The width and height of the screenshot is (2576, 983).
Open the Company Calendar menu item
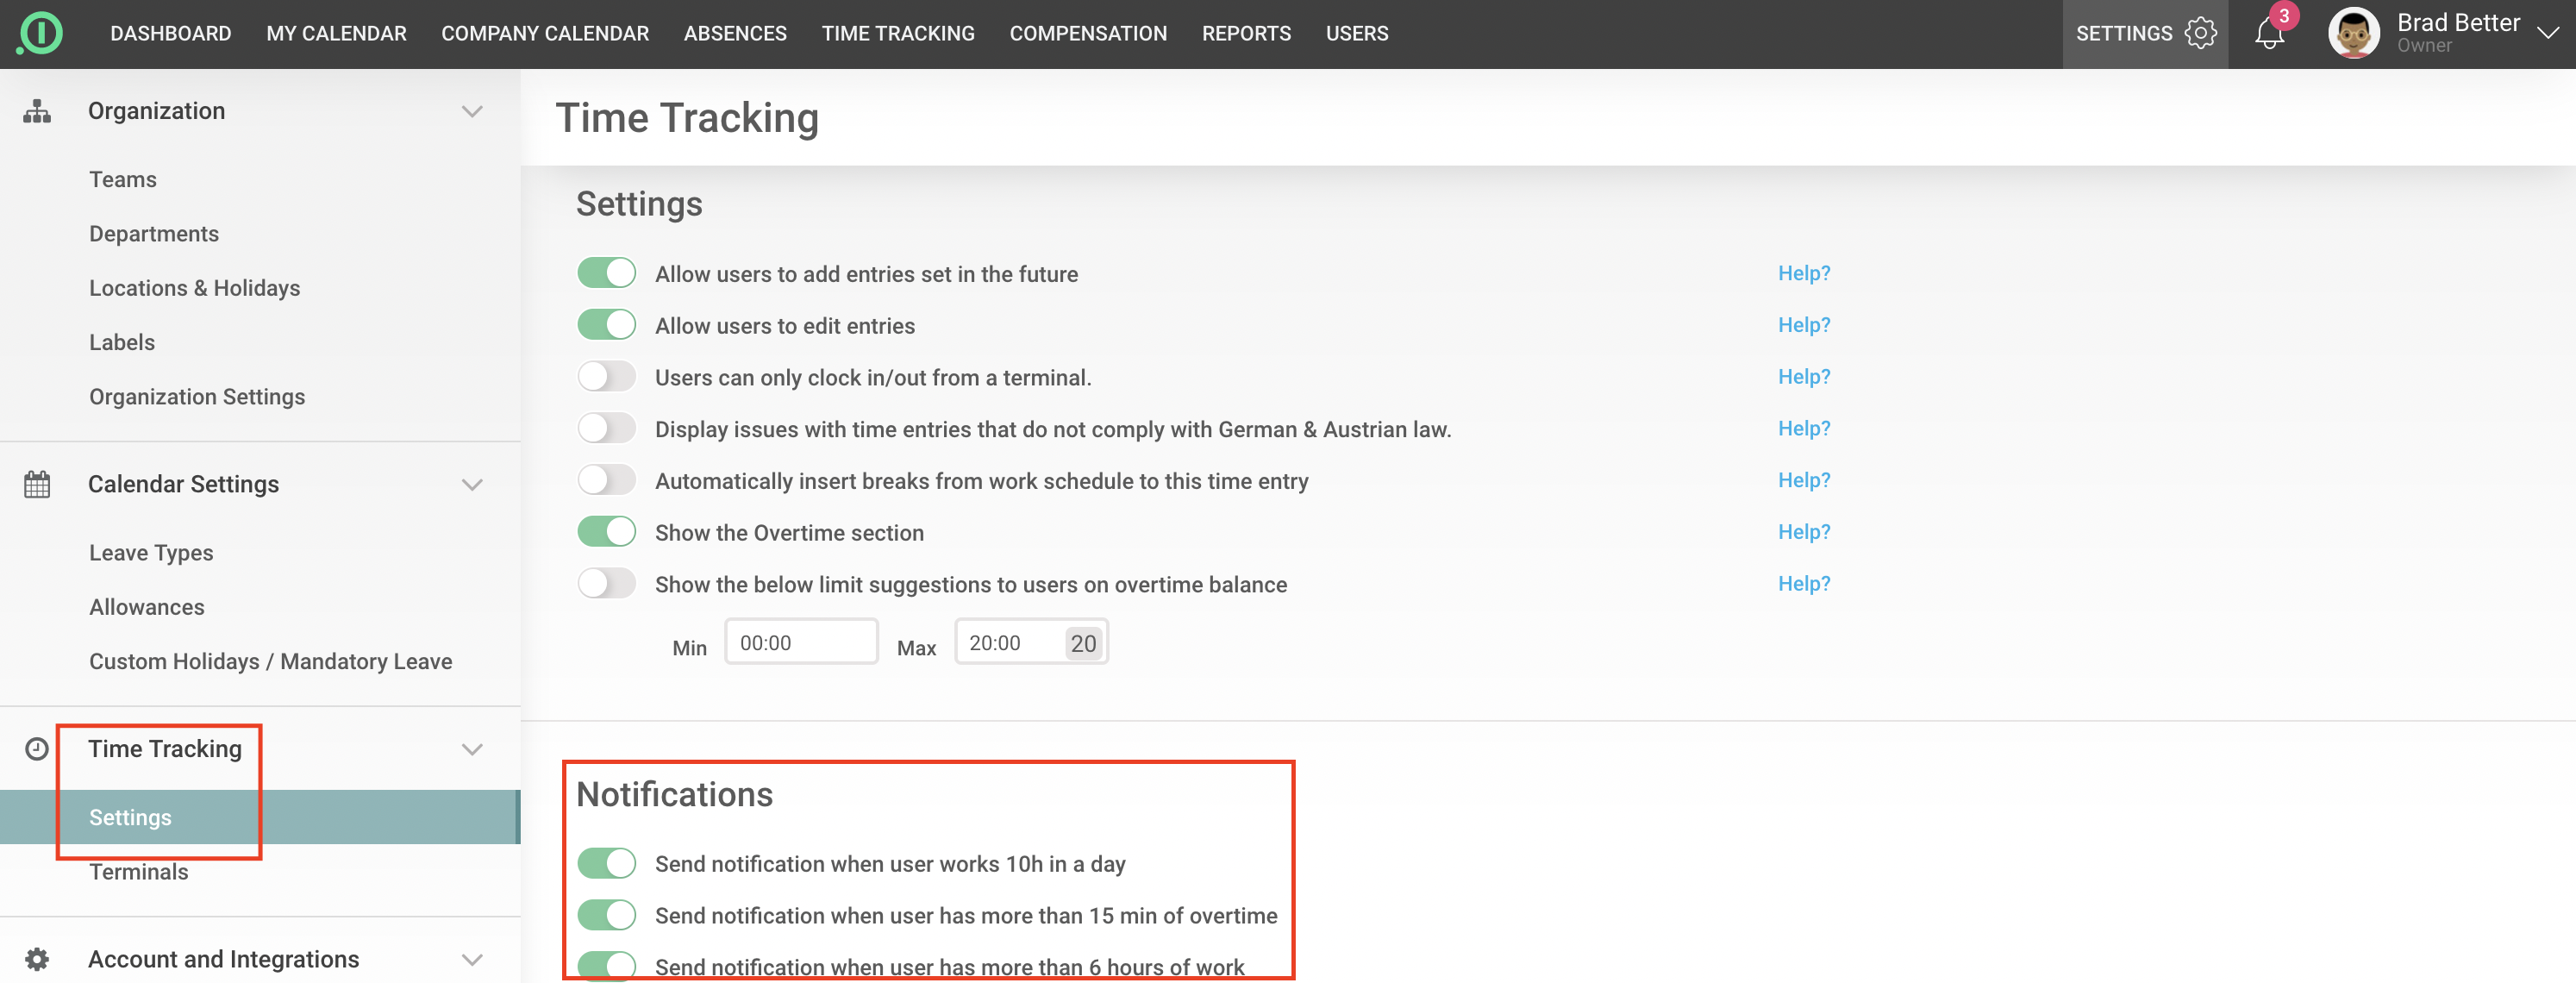(x=545, y=33)
